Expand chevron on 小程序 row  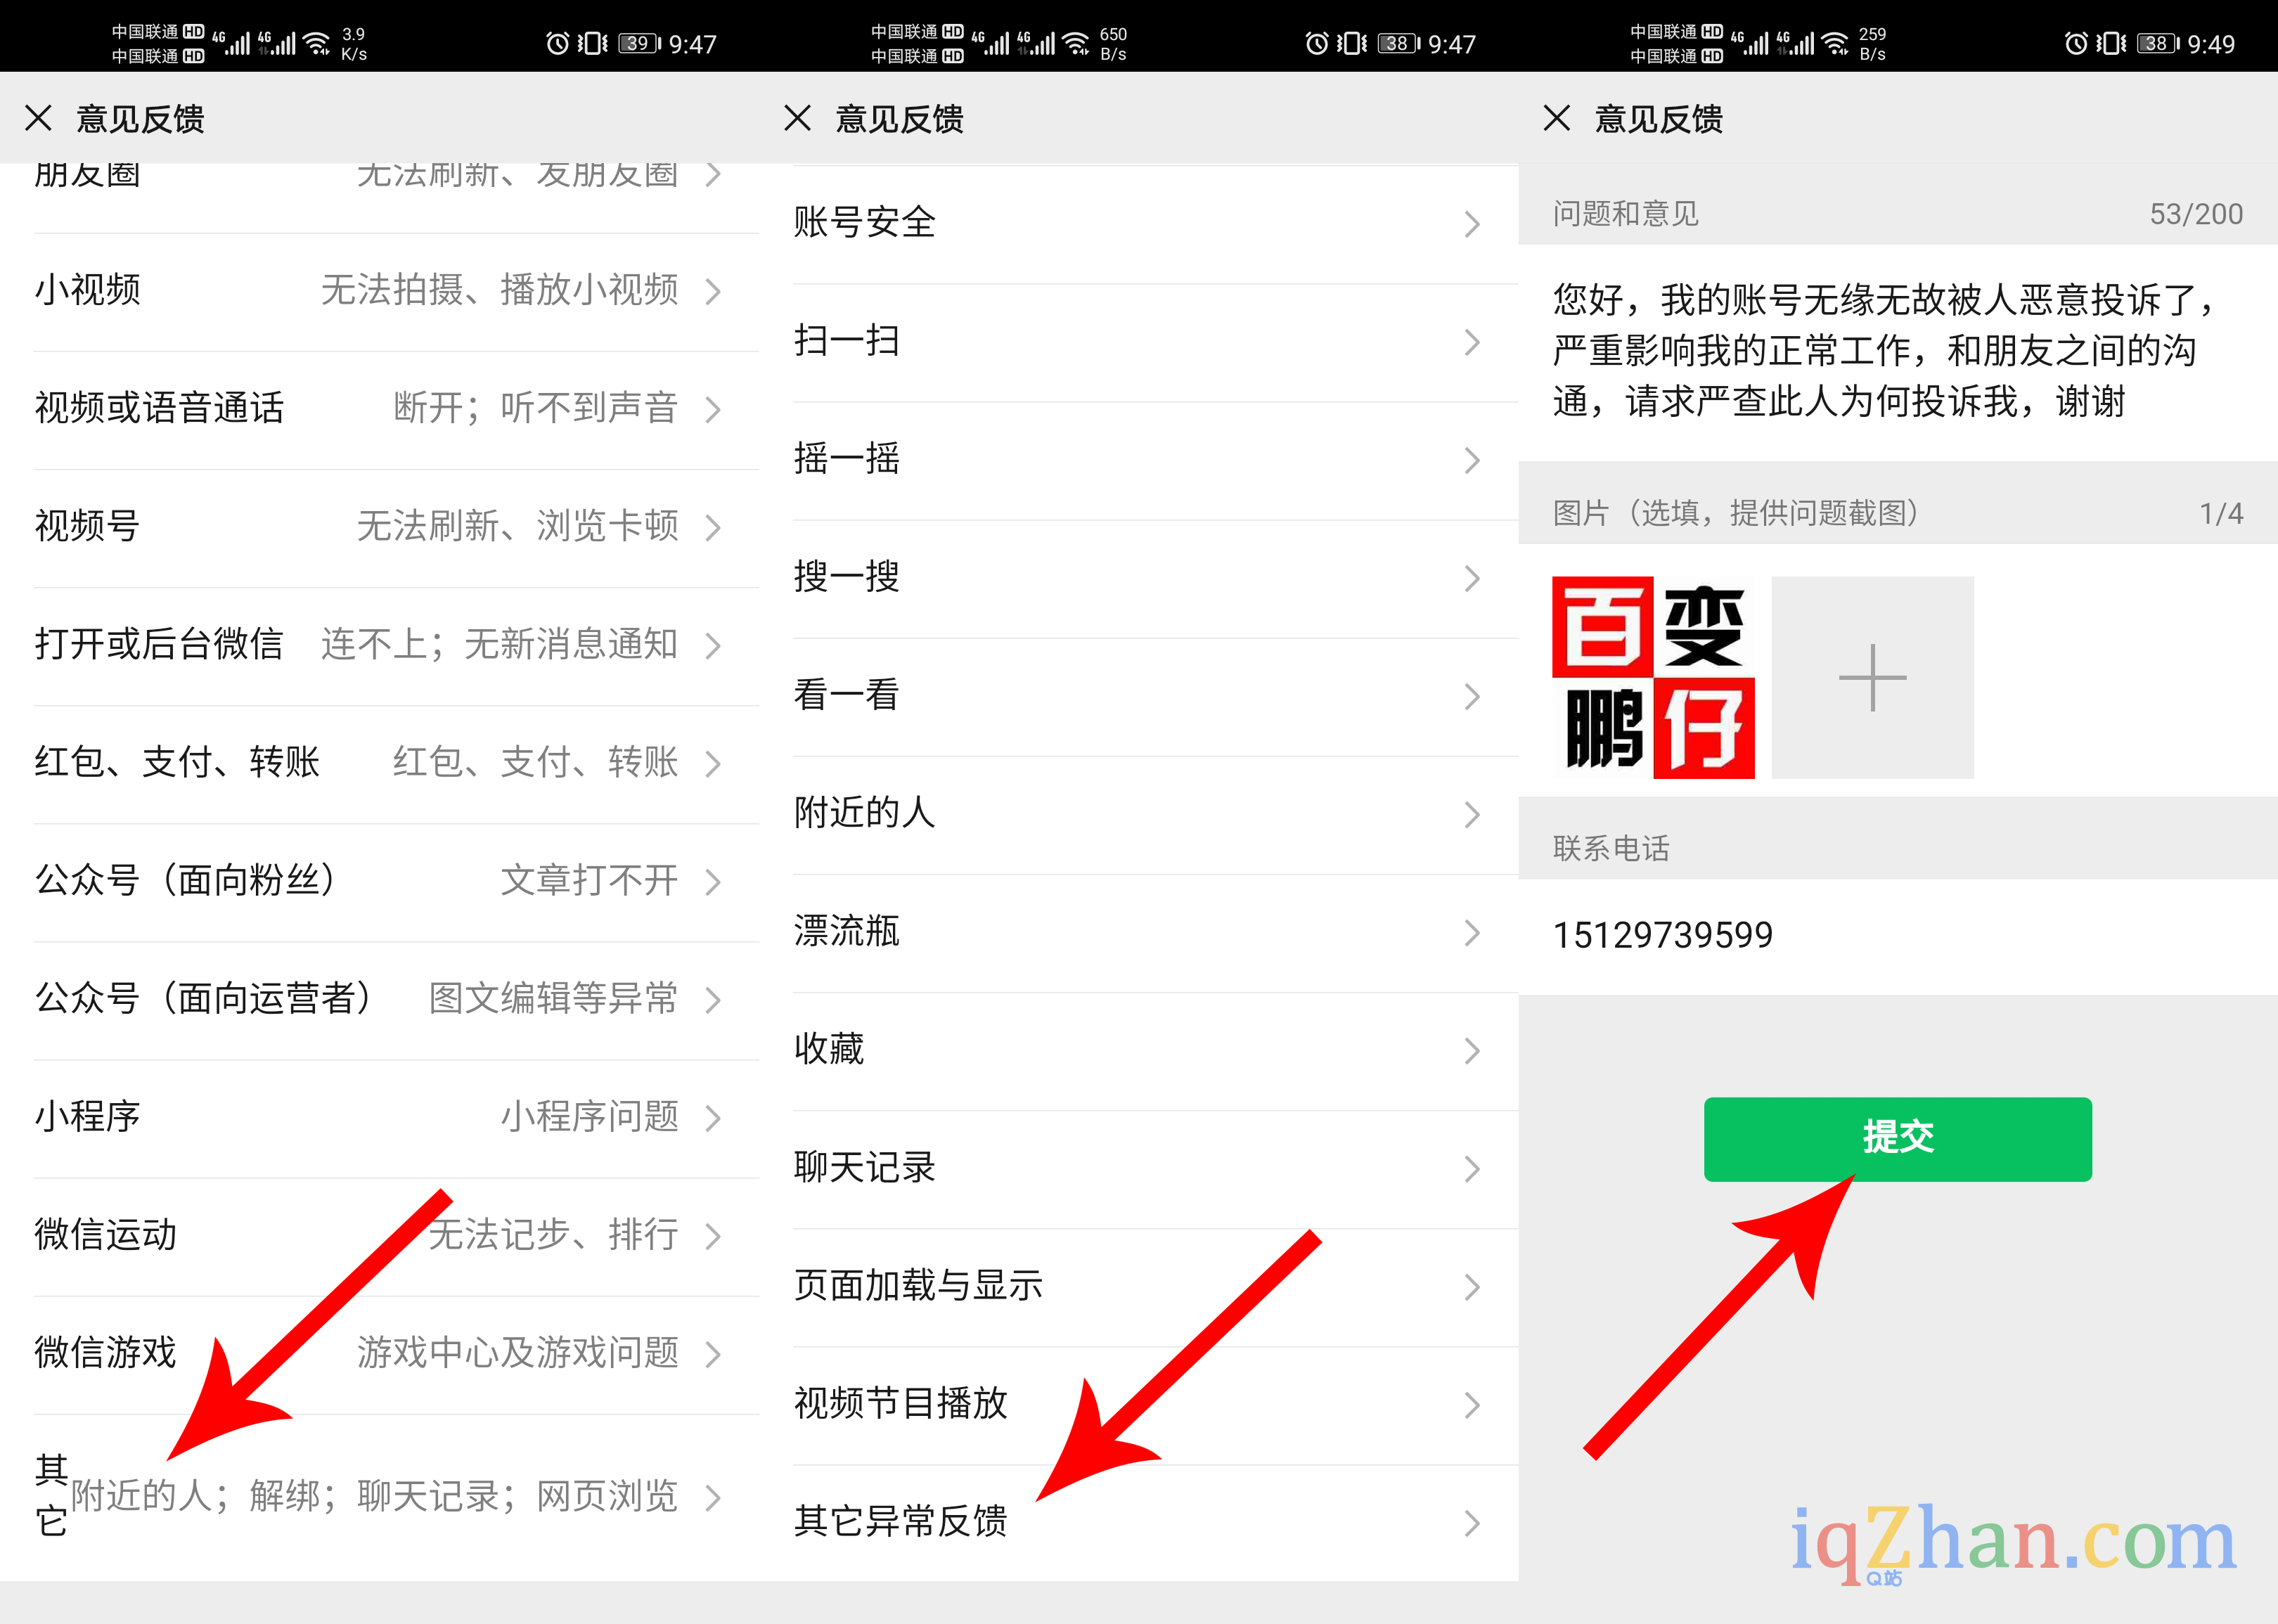click(x=713, y=1118)
